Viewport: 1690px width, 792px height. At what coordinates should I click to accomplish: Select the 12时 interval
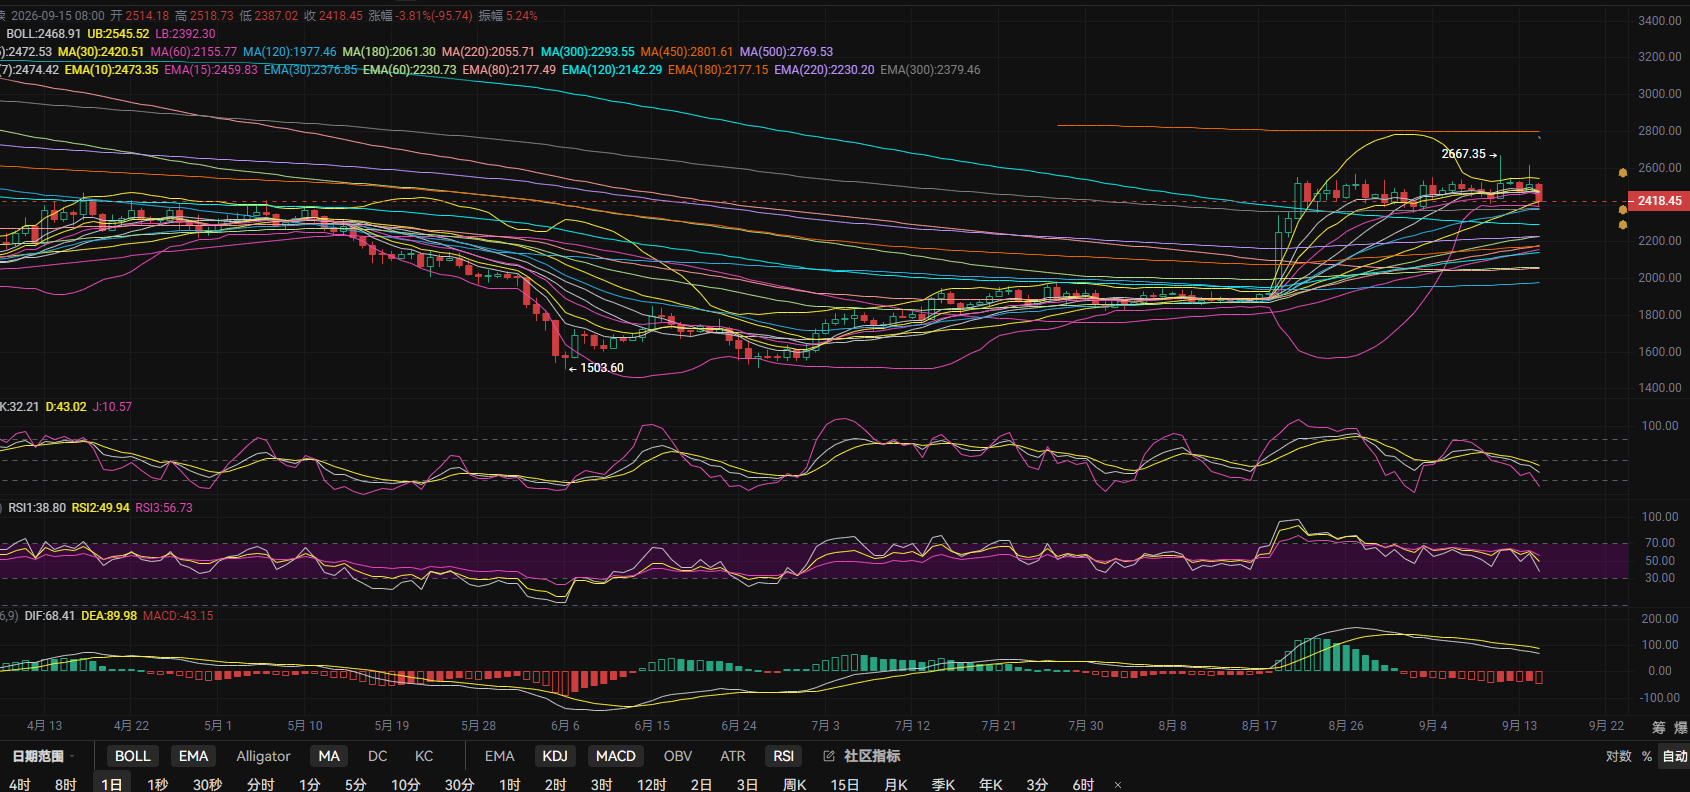[651, 785]
